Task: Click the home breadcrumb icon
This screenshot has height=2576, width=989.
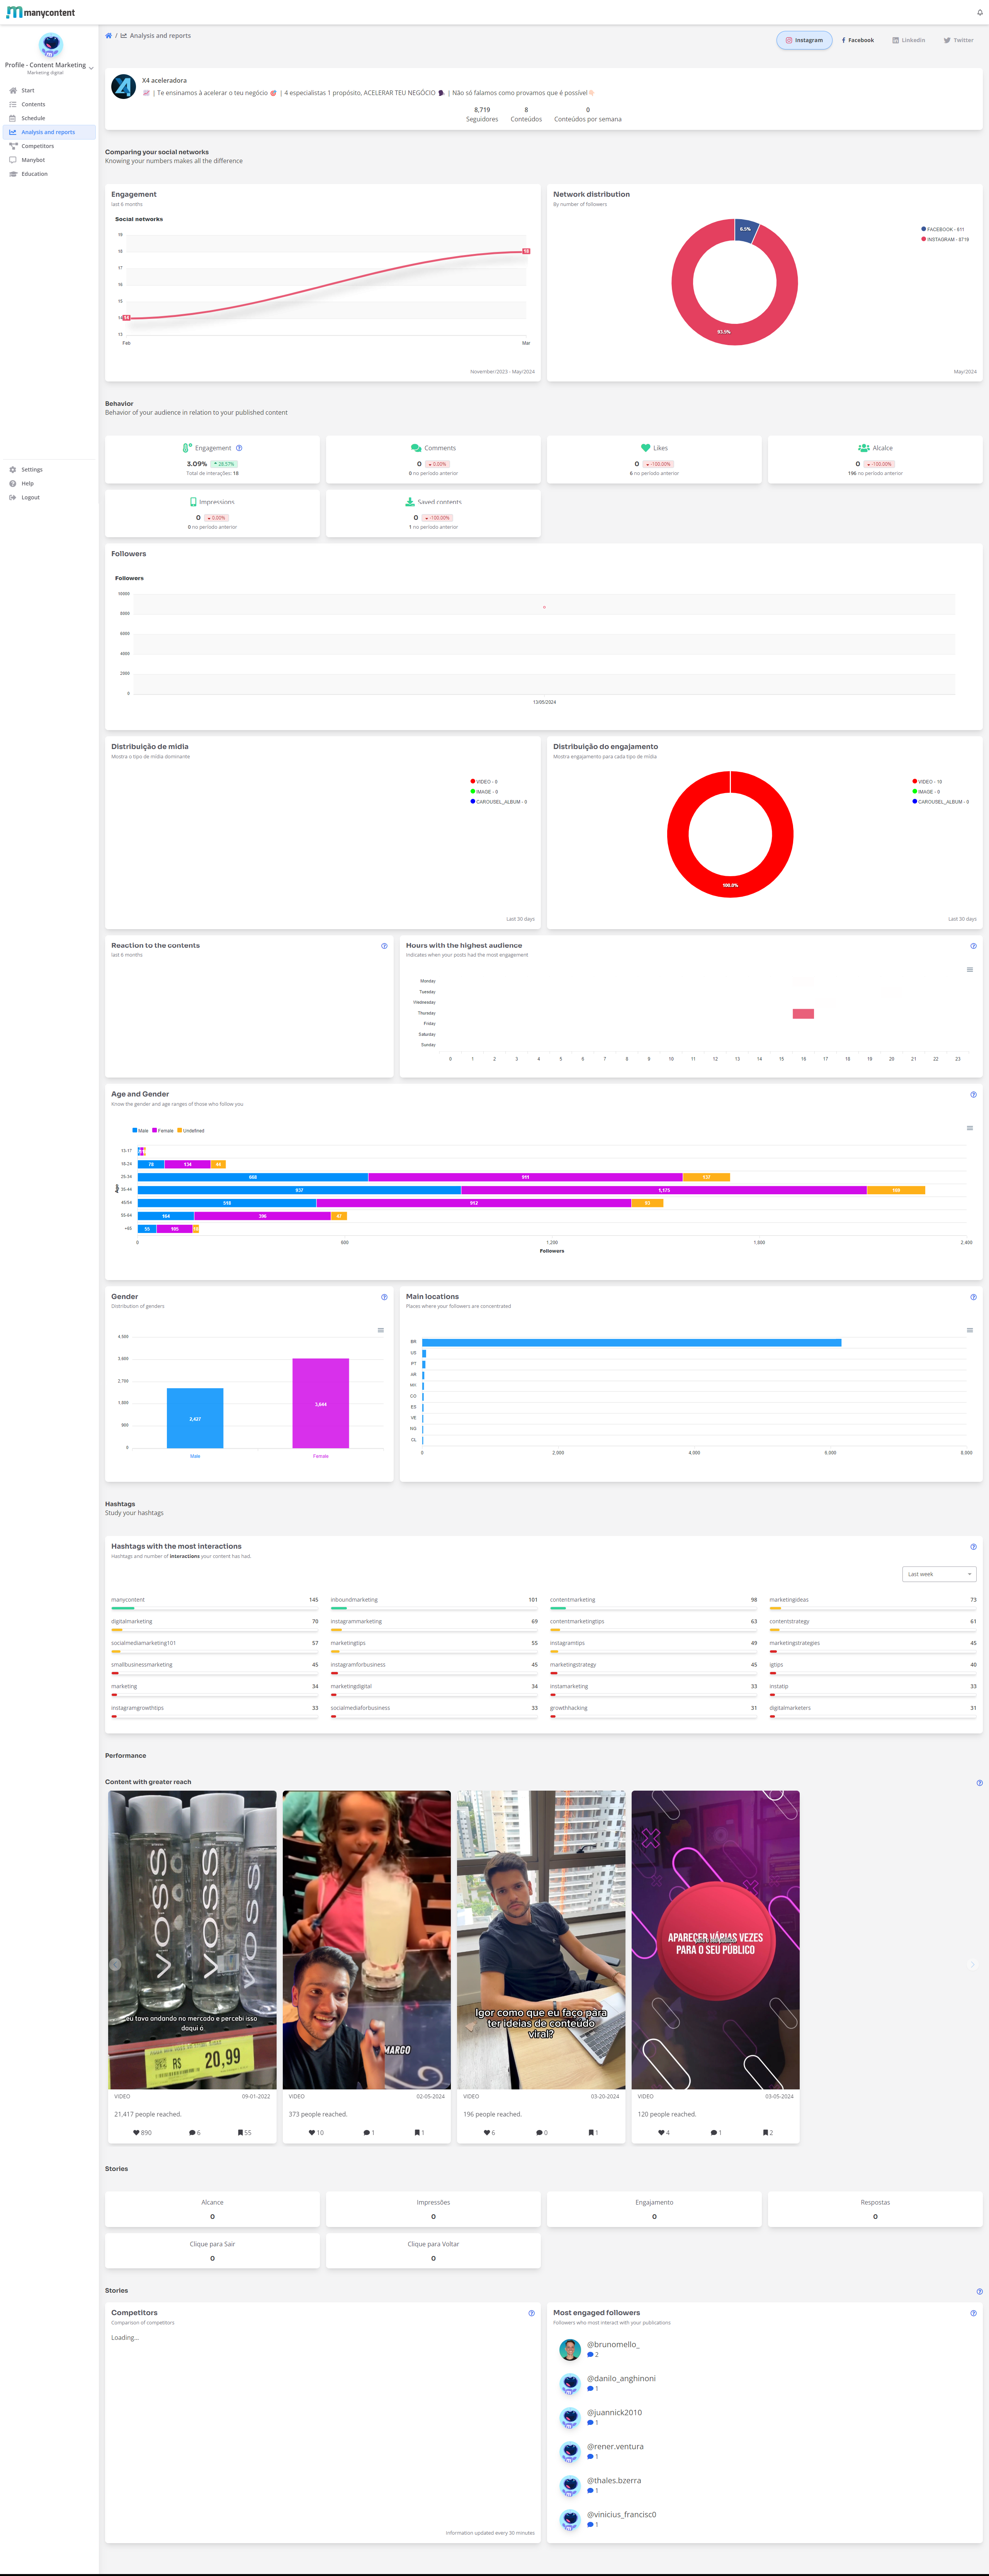Action: click(x=109, y=36)
